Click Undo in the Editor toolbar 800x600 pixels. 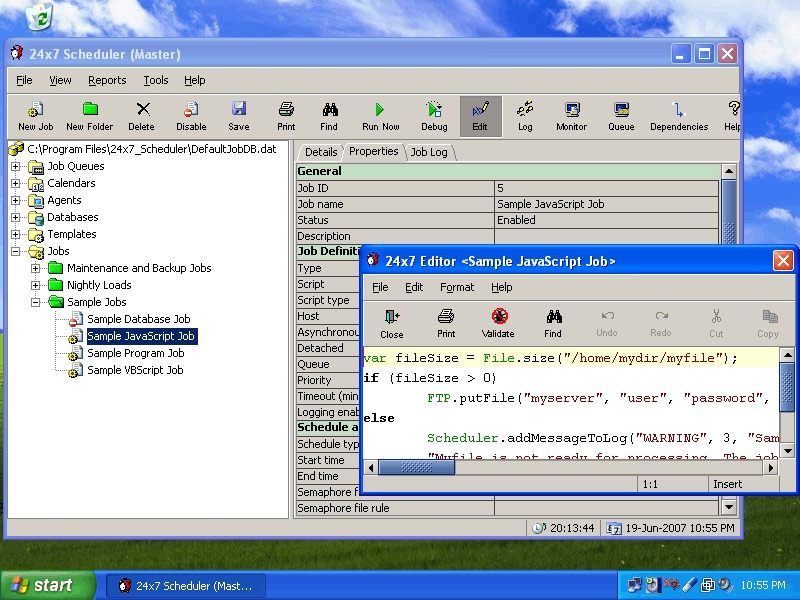[x=607, y=324]
